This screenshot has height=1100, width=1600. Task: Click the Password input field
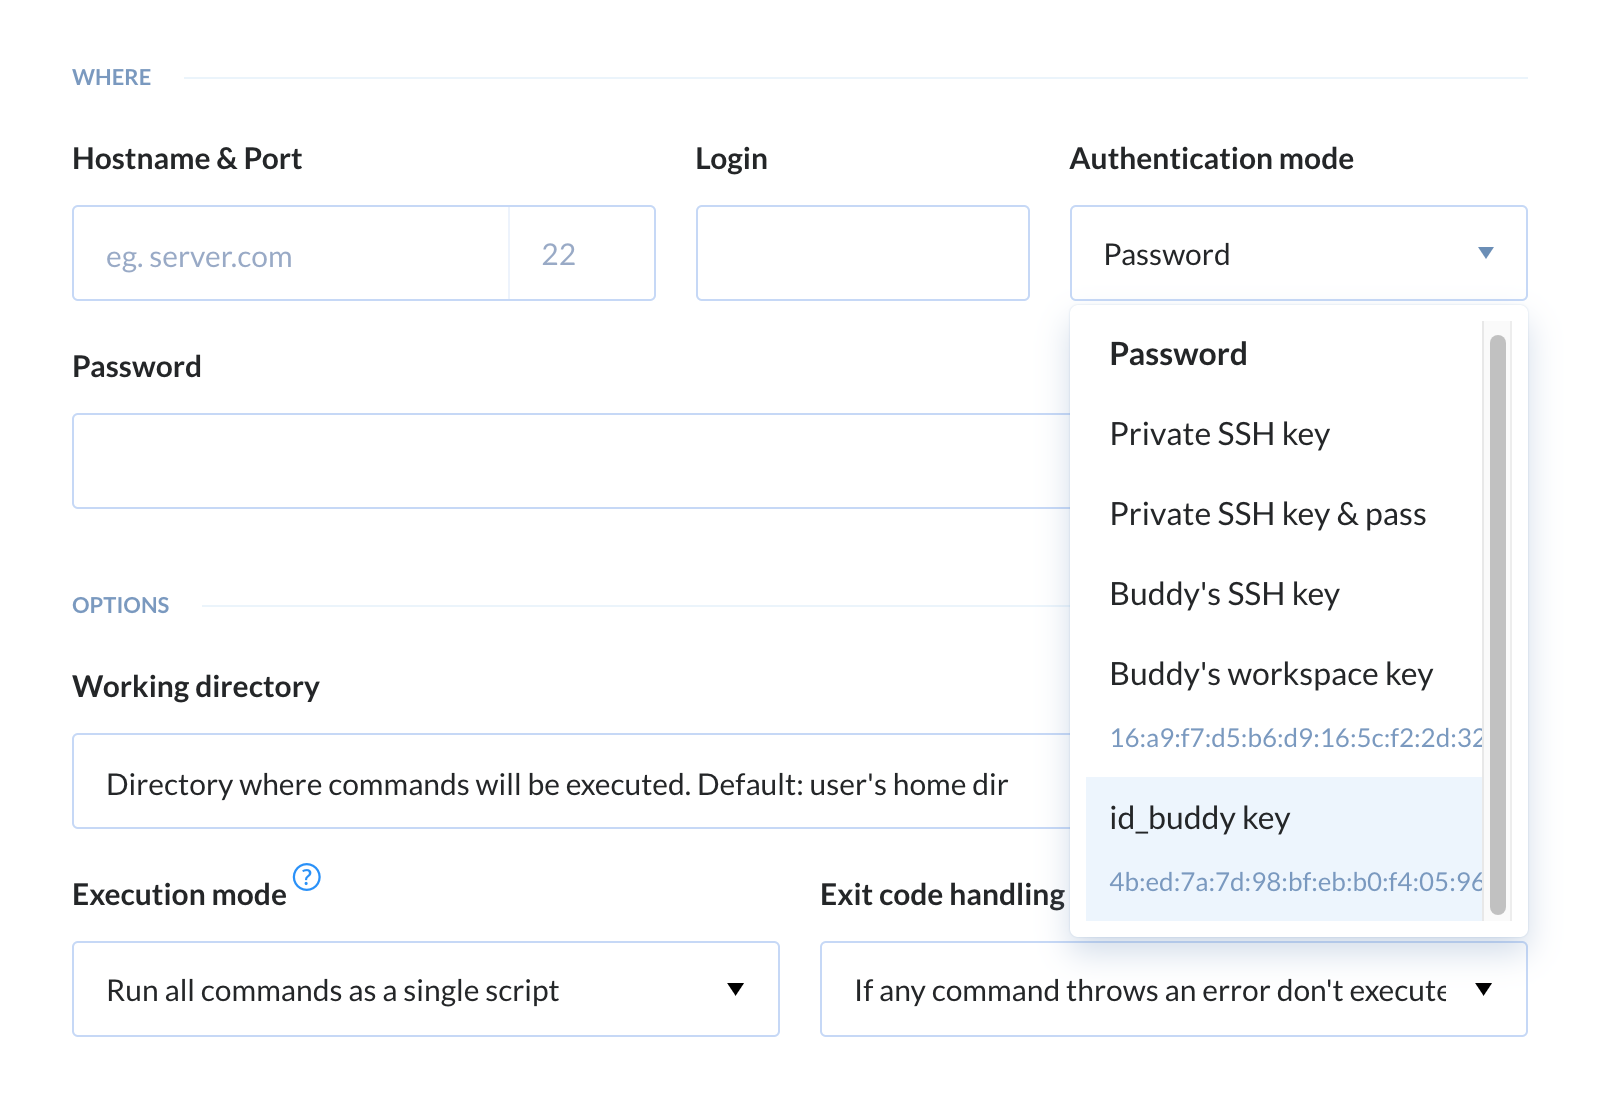571,461
